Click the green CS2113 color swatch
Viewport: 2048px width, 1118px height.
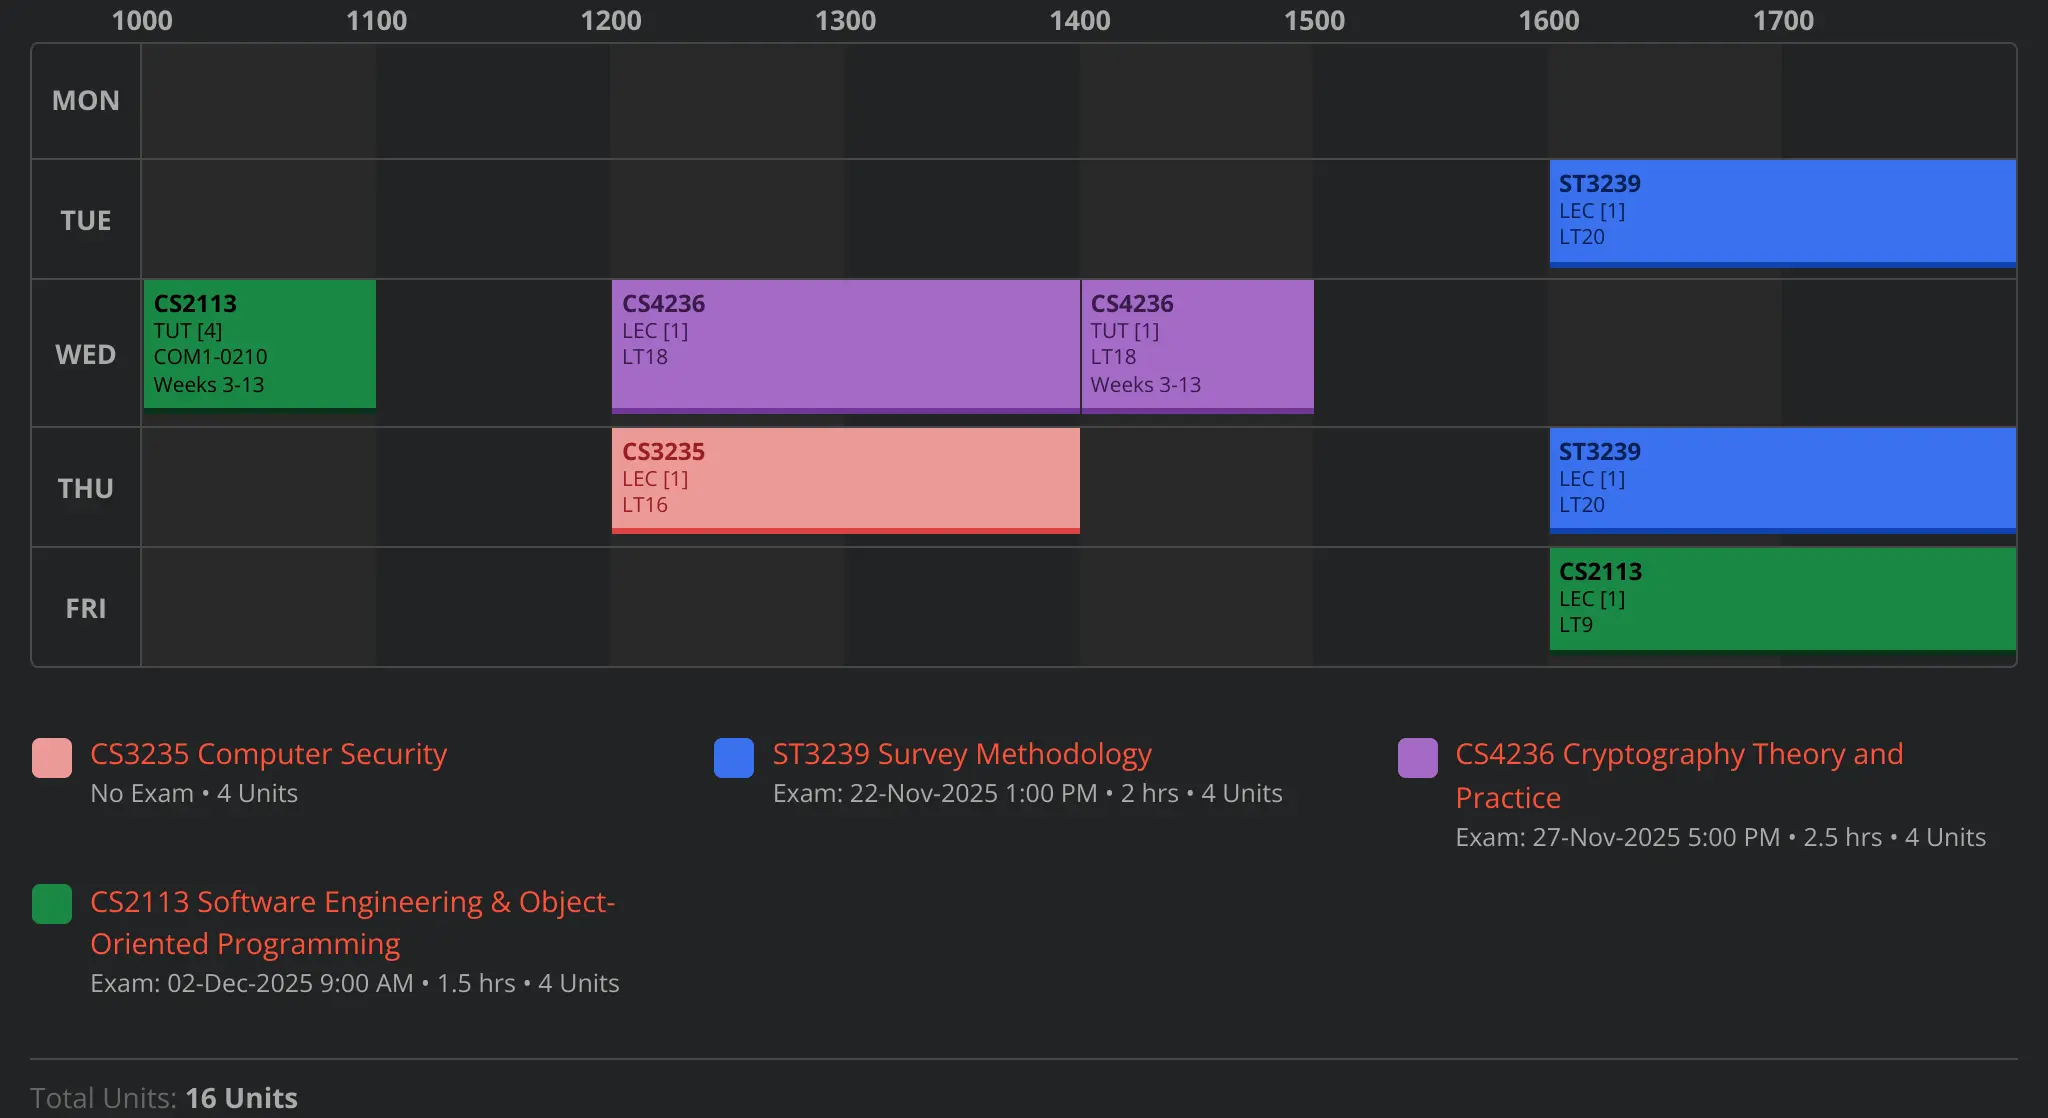point(52,904)
